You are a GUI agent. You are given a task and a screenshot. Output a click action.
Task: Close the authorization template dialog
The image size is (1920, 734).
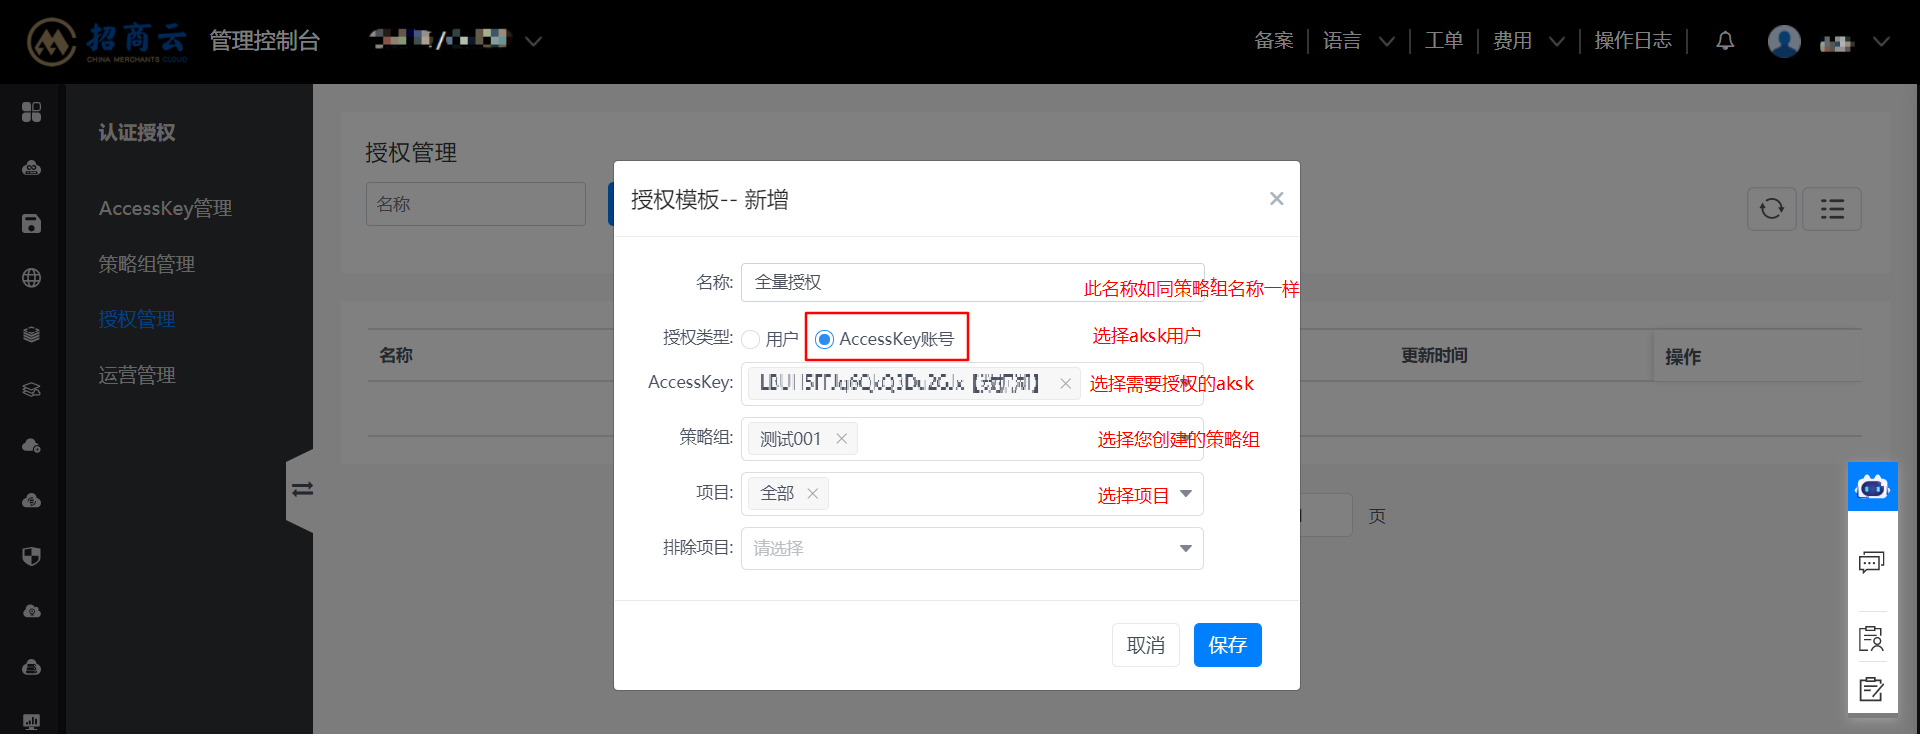pyautogui.click(x=1276, y=199)
